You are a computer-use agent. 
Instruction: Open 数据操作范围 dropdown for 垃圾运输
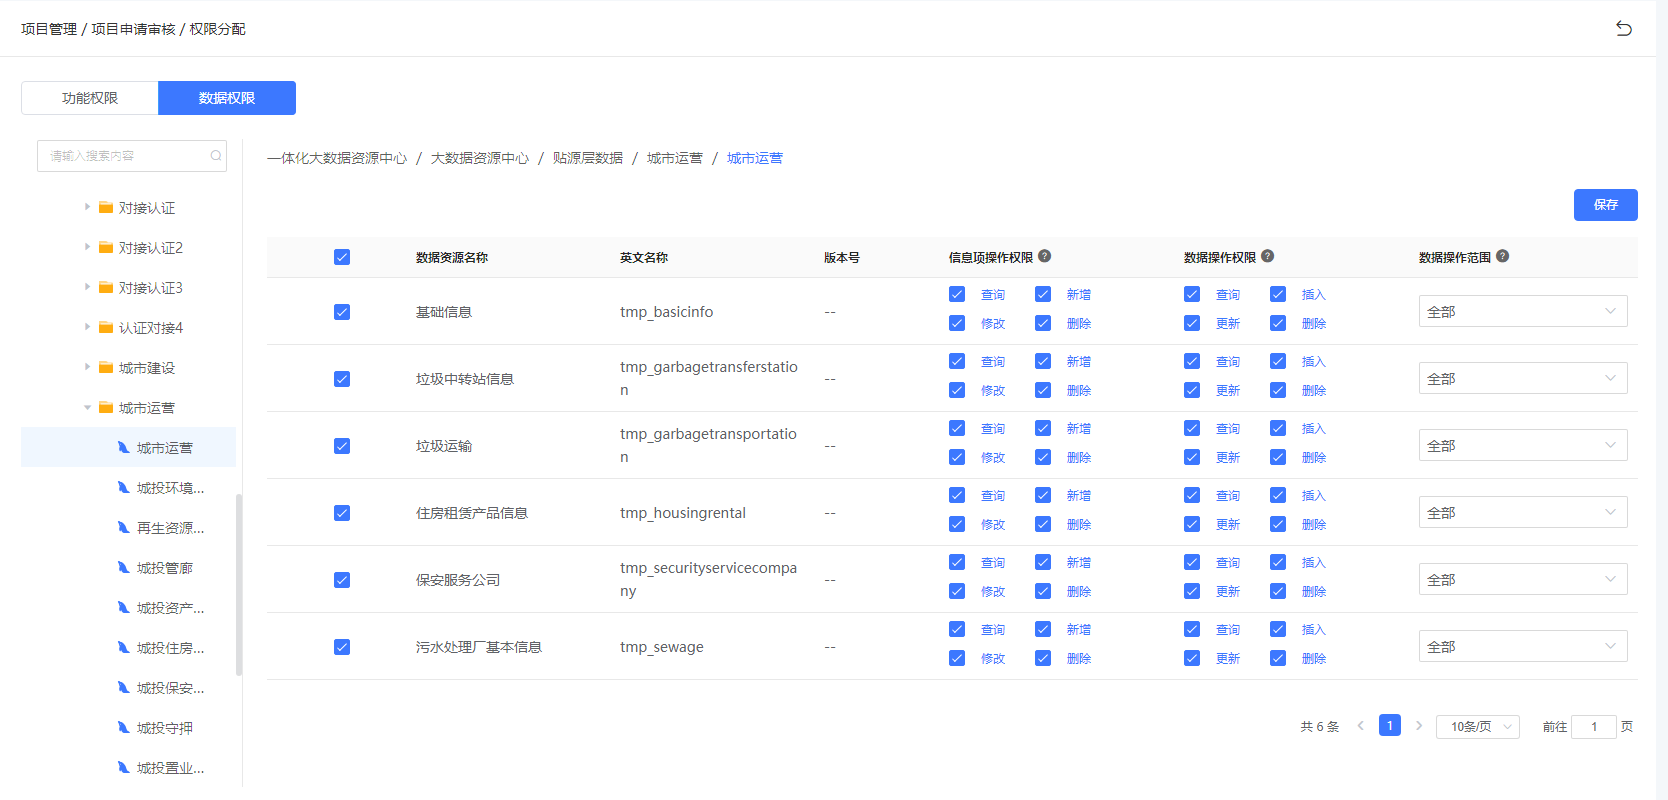1523,445
